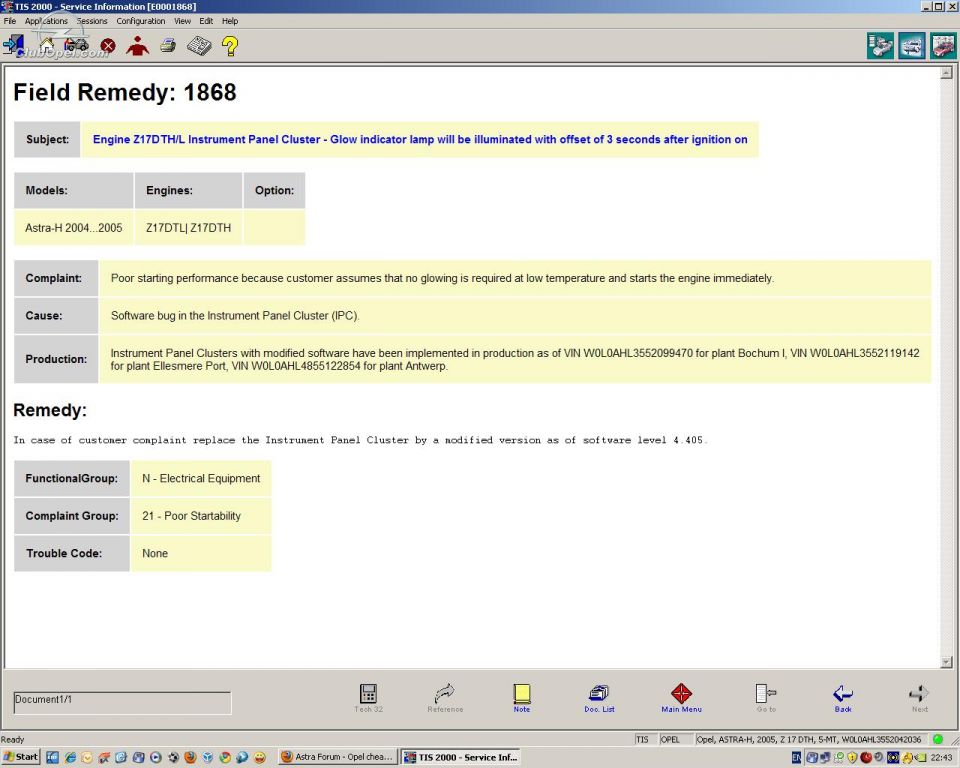This screenshot has height=768, width=960.
Task: Open the View menu
Action: pyautogui.click(x=182, y=21)
